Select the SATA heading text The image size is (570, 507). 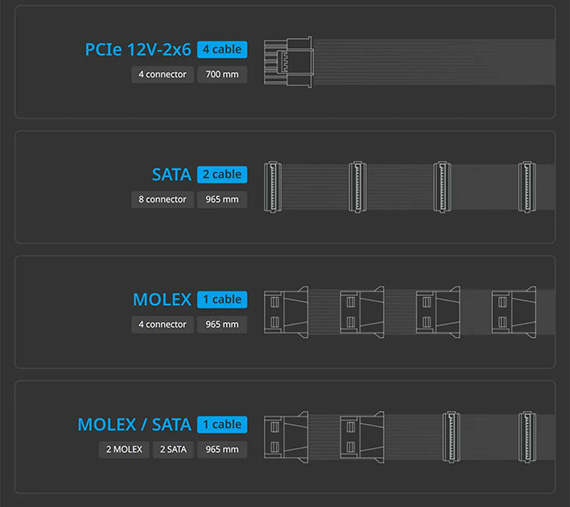point(171,175)
